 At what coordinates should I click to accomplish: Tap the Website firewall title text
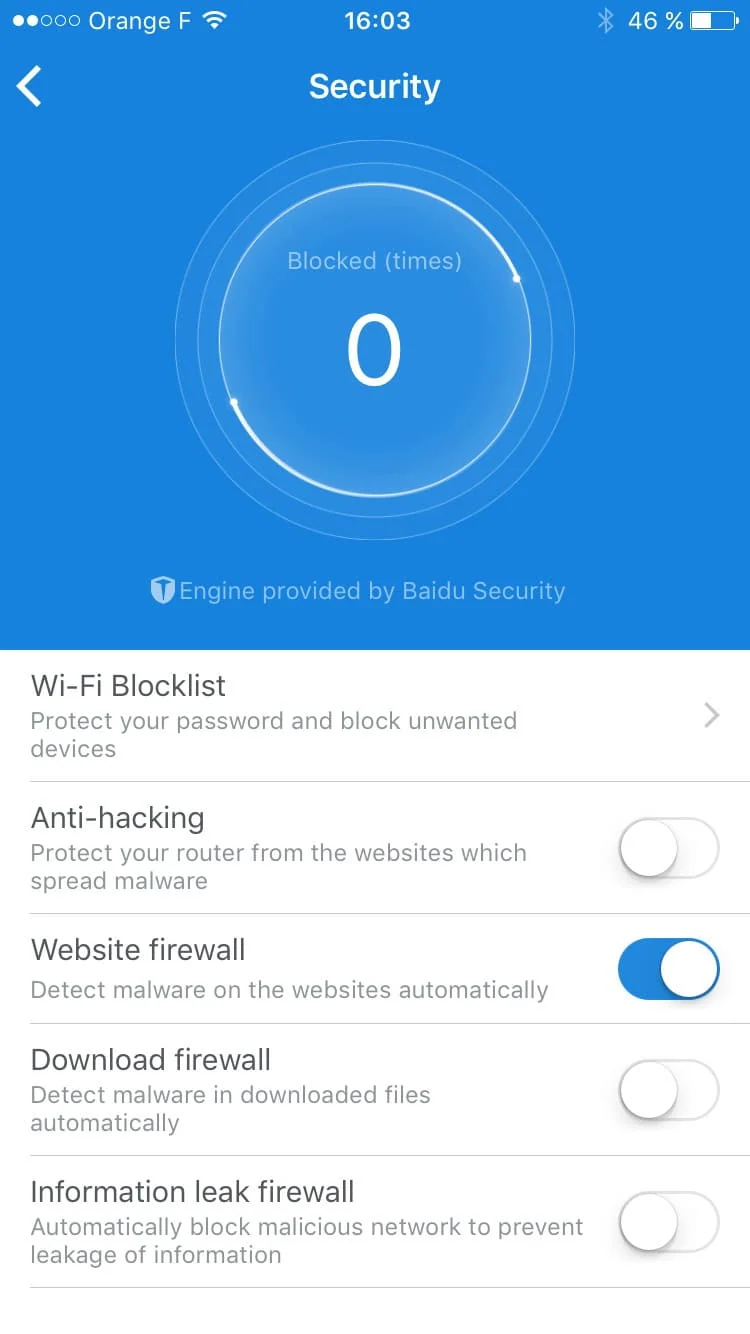pos(138,949)
